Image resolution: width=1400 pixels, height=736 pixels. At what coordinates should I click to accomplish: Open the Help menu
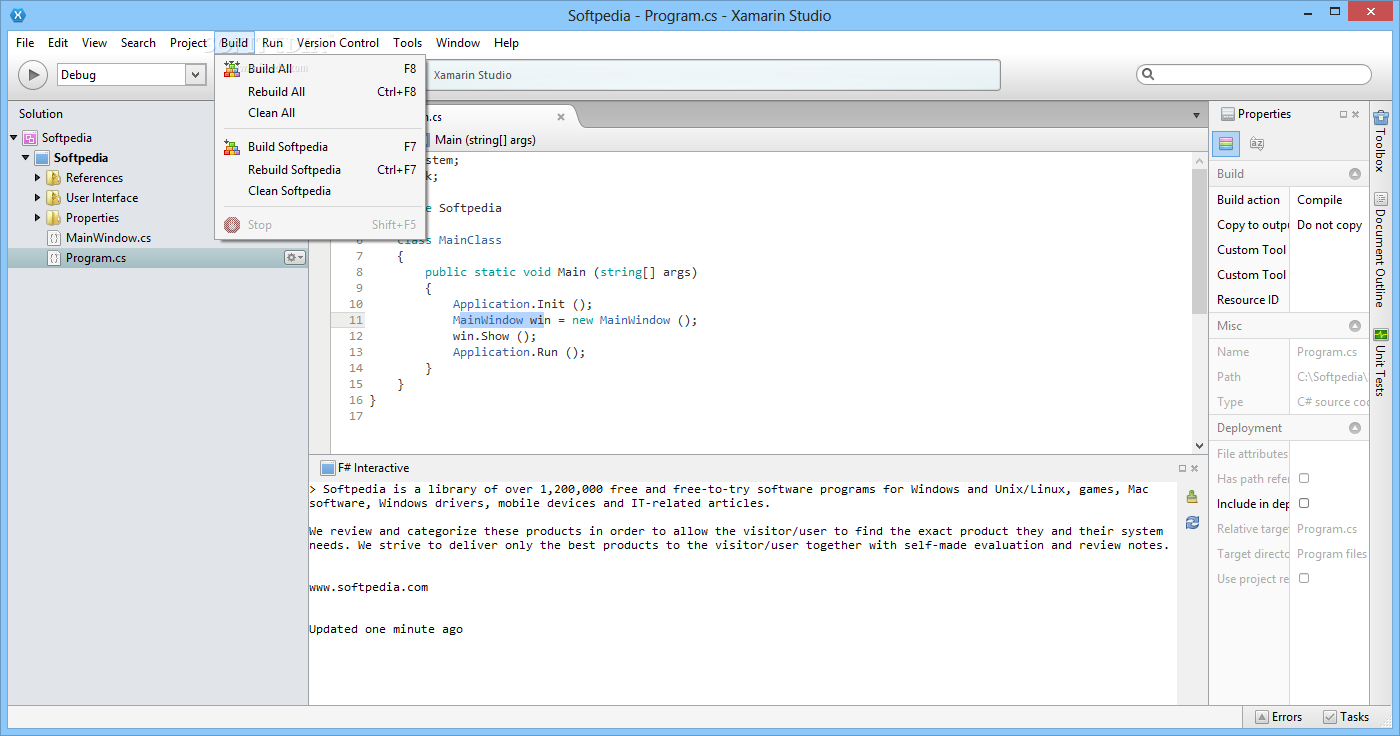click(x=506, y=43)
